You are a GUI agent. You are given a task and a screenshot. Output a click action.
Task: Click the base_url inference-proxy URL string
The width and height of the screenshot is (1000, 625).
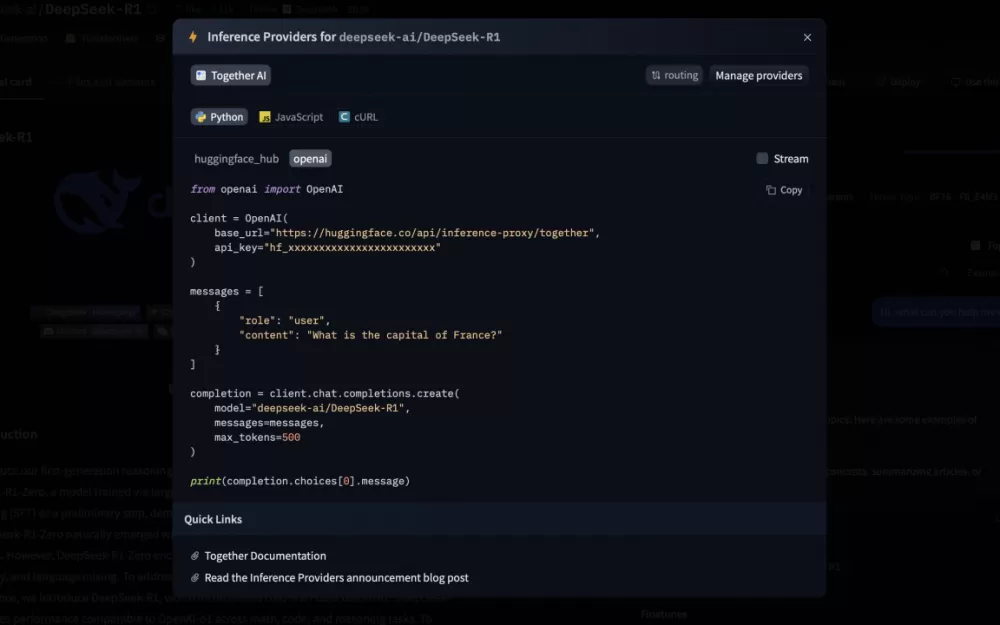(x=433, y=233)
